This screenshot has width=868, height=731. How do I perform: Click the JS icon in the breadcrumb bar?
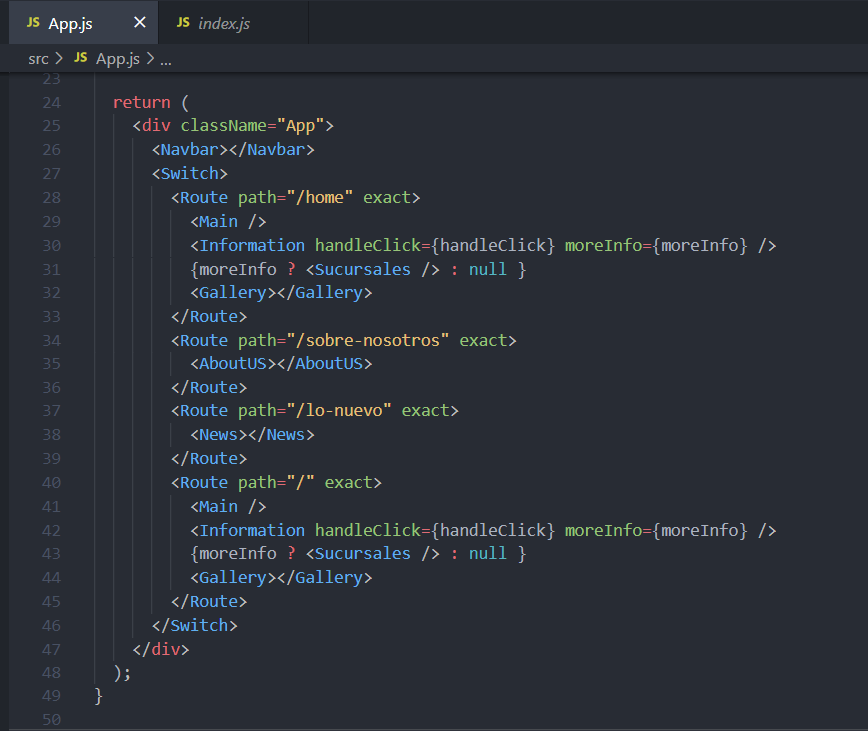click(x=80, y=58)
